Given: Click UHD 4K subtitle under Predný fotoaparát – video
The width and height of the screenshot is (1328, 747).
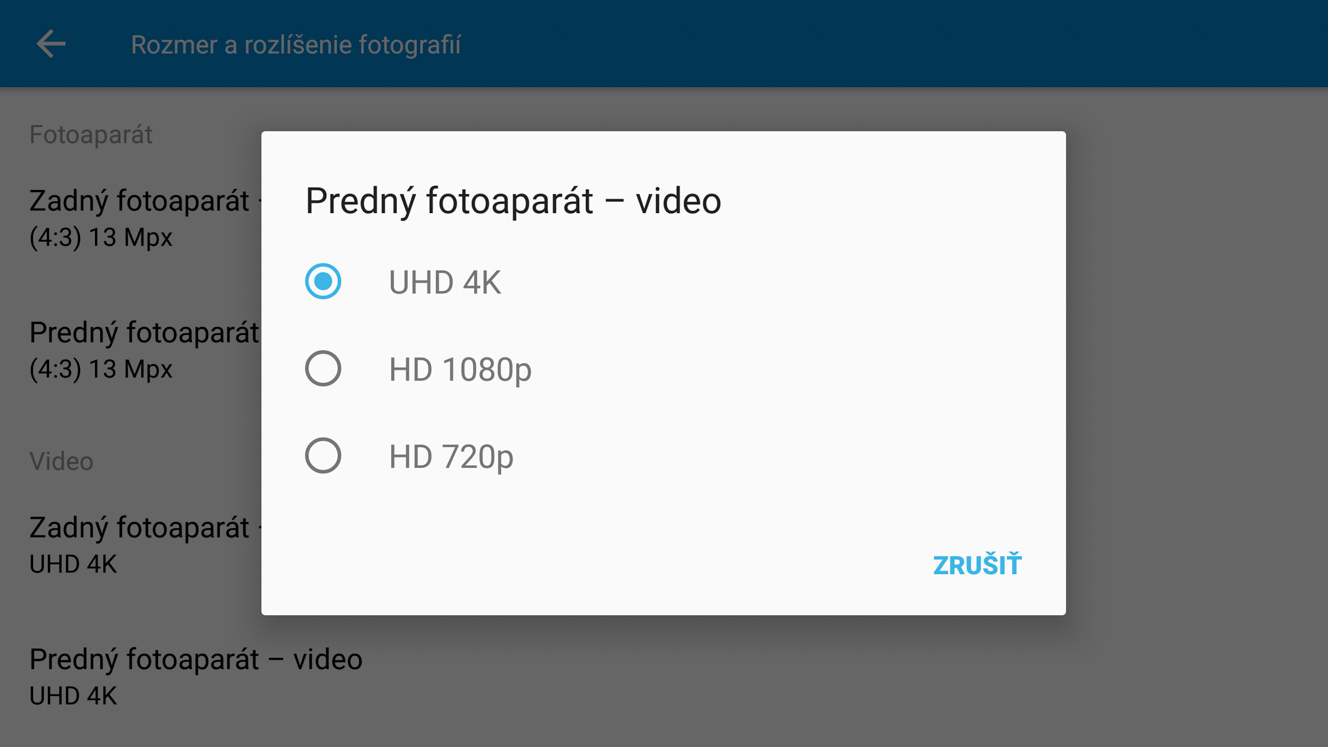Looking at the screenshot, I should (x=73, y=696).
